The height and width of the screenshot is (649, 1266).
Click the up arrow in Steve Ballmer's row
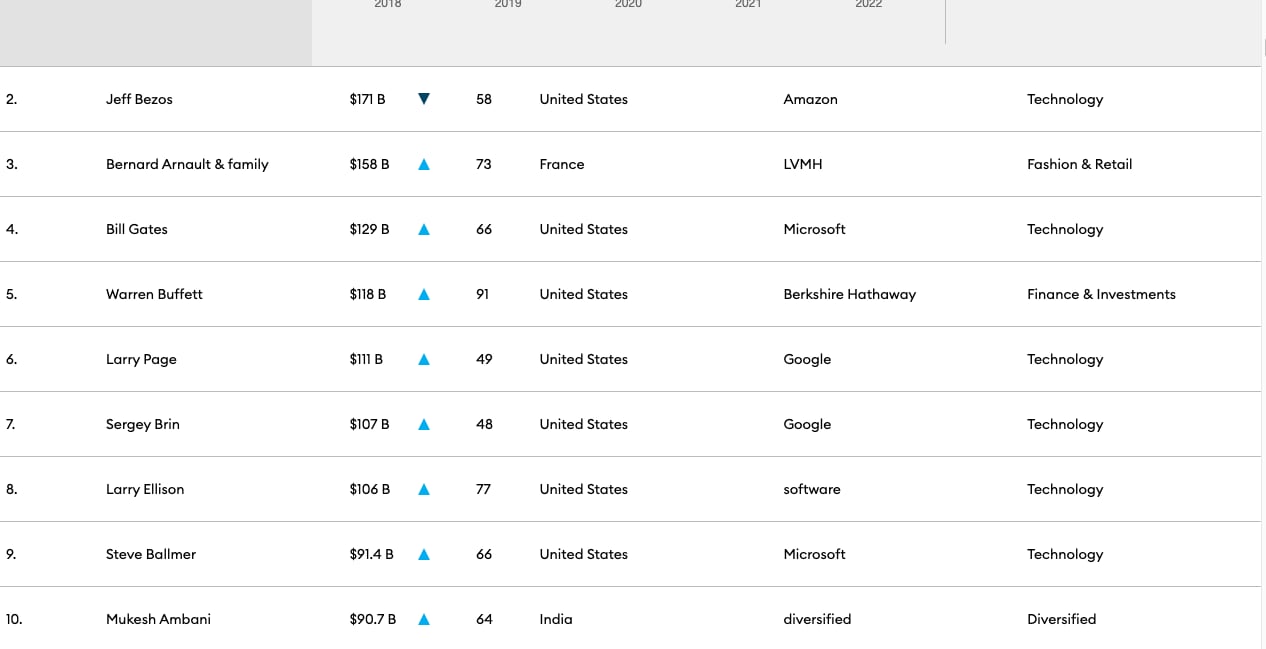tap(424, 554)
